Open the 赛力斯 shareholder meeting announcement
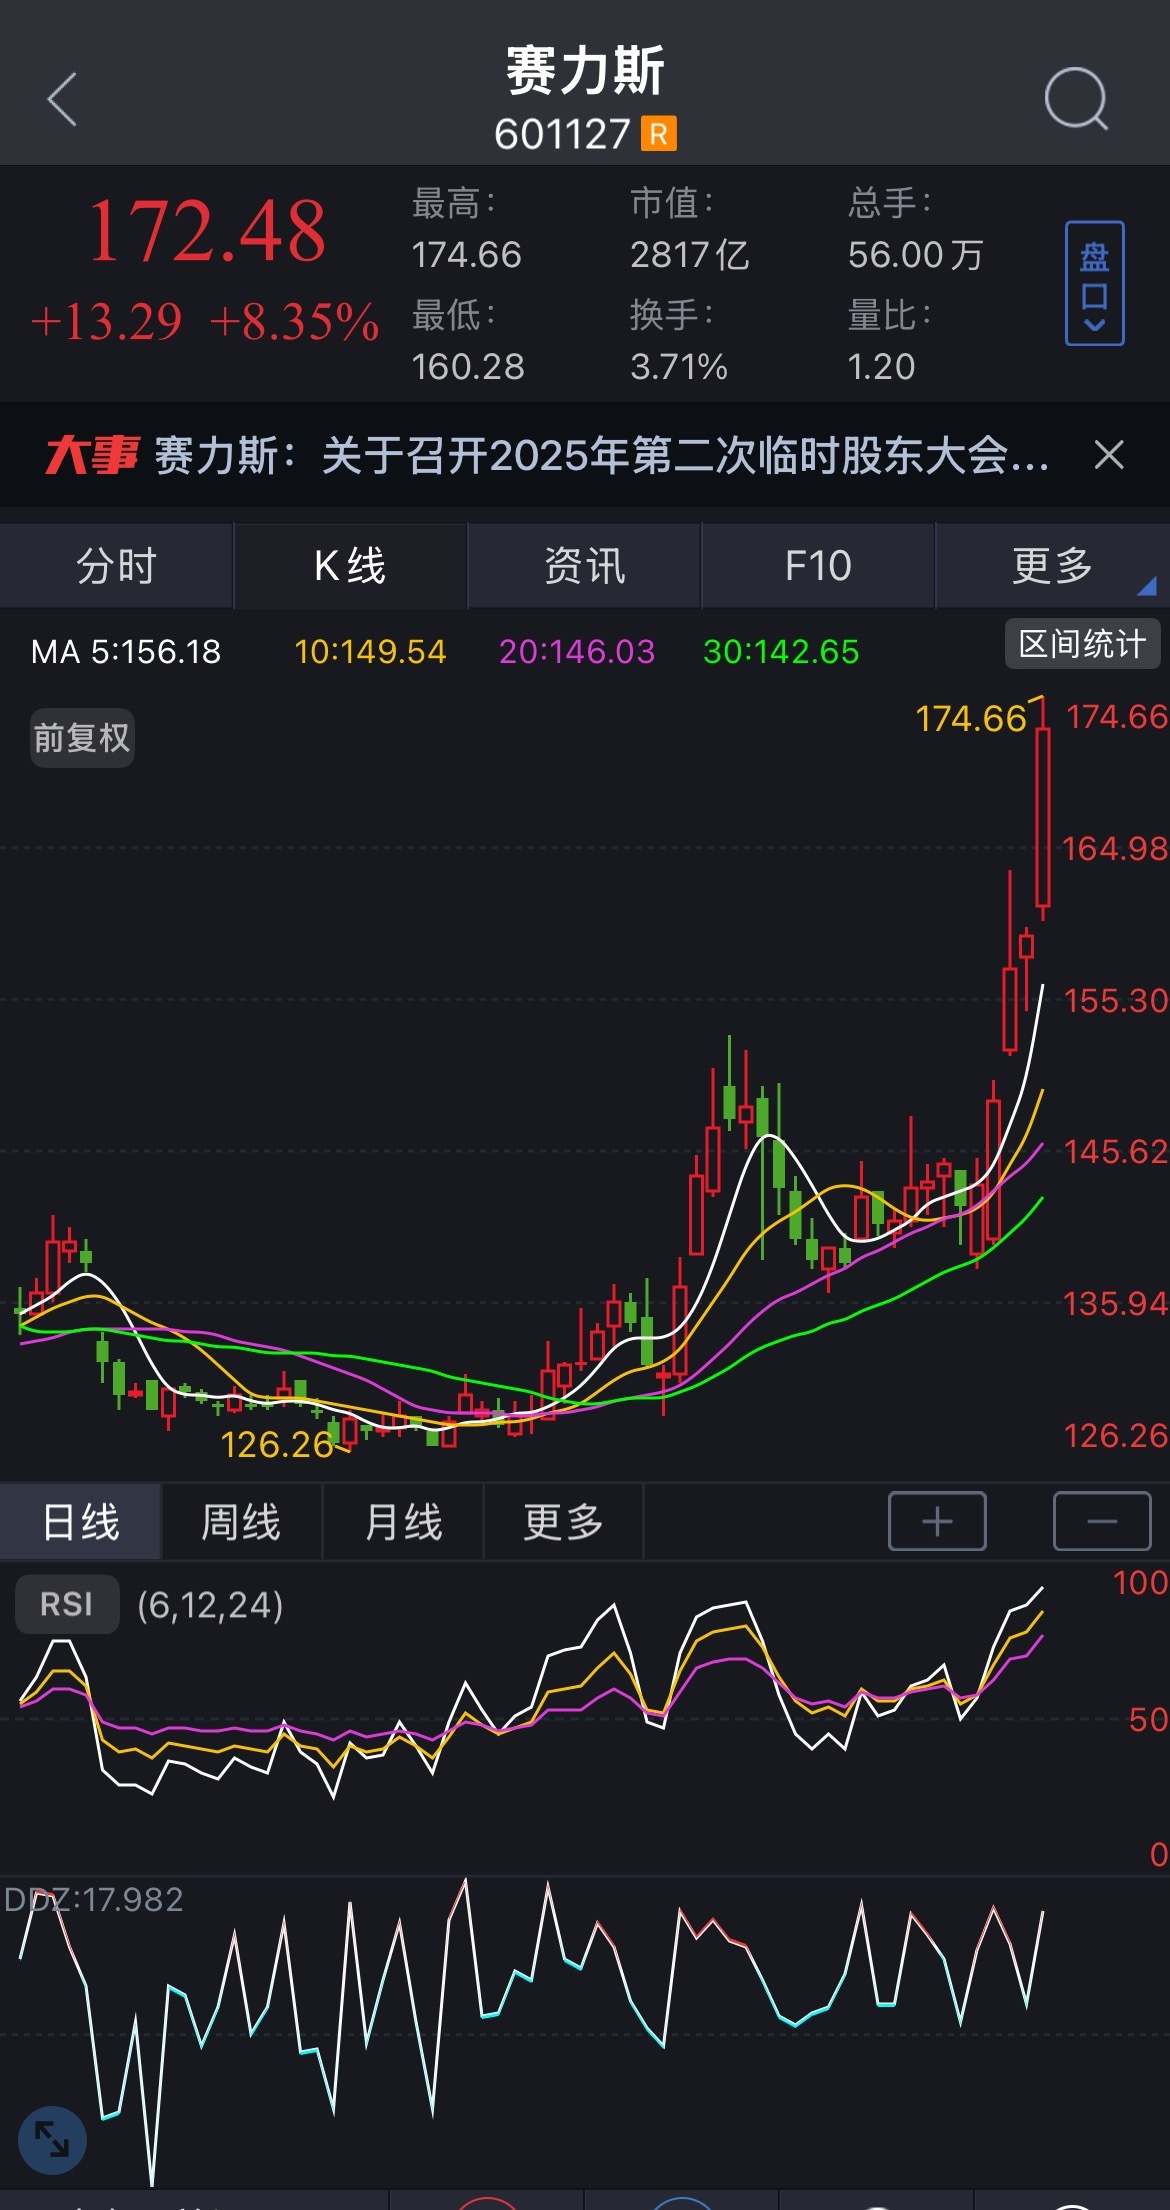 pos(602,456)
